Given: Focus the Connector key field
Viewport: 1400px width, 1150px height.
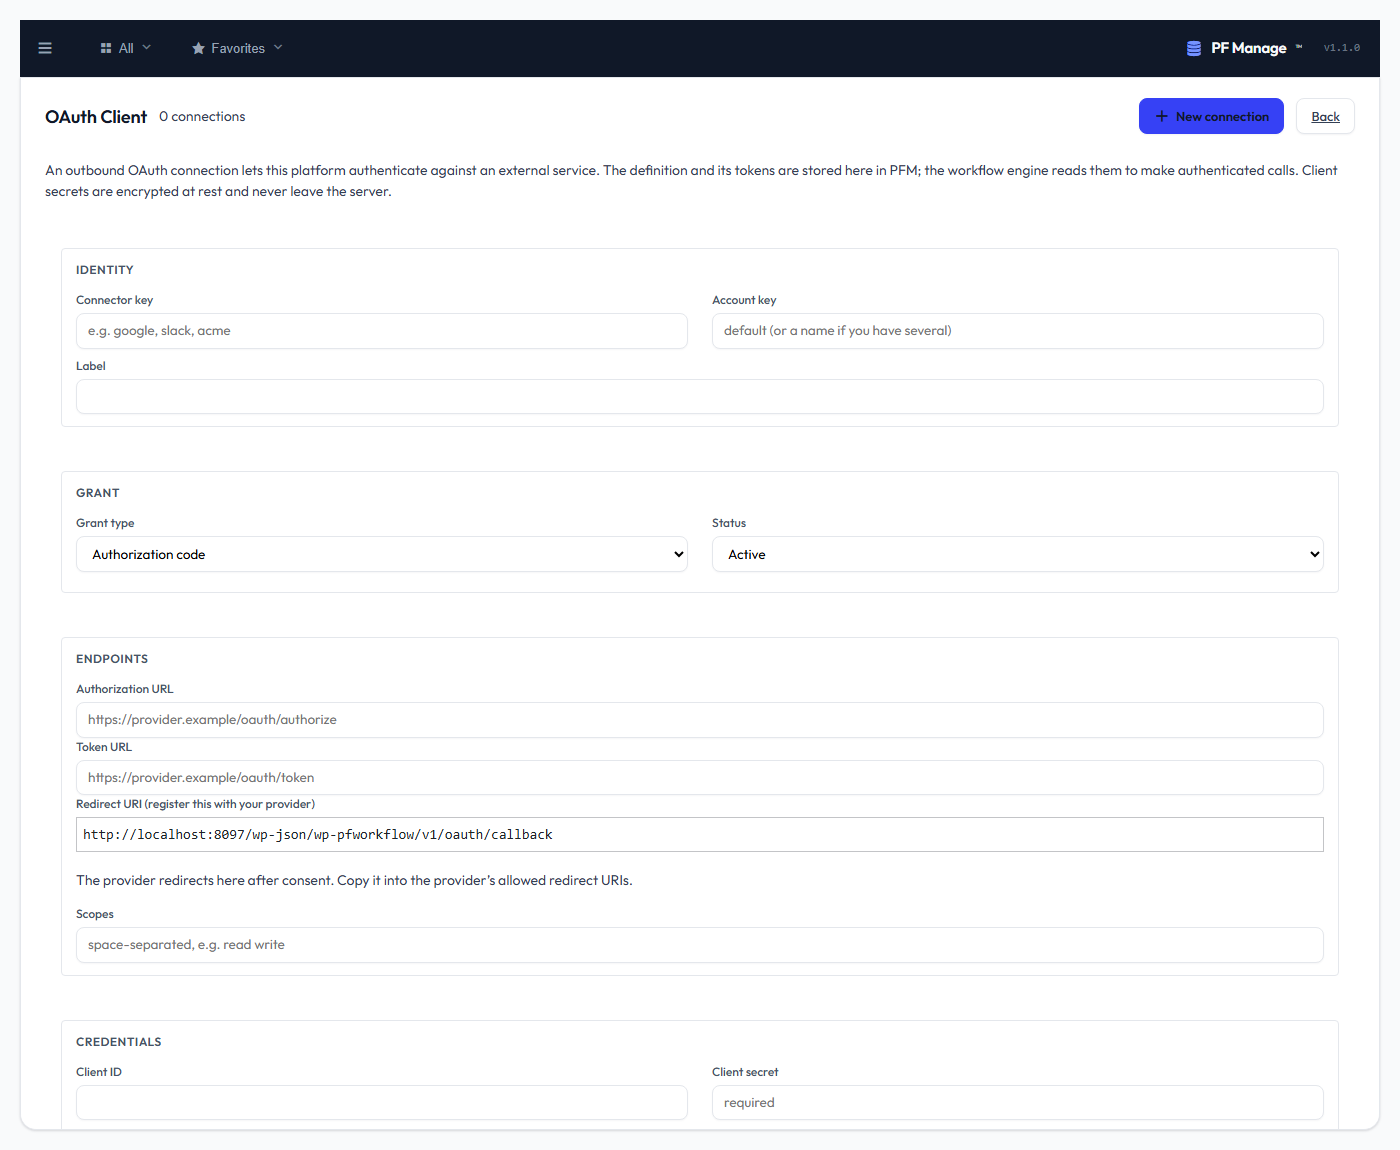Looking at the screenshot, I should [382, 331].
